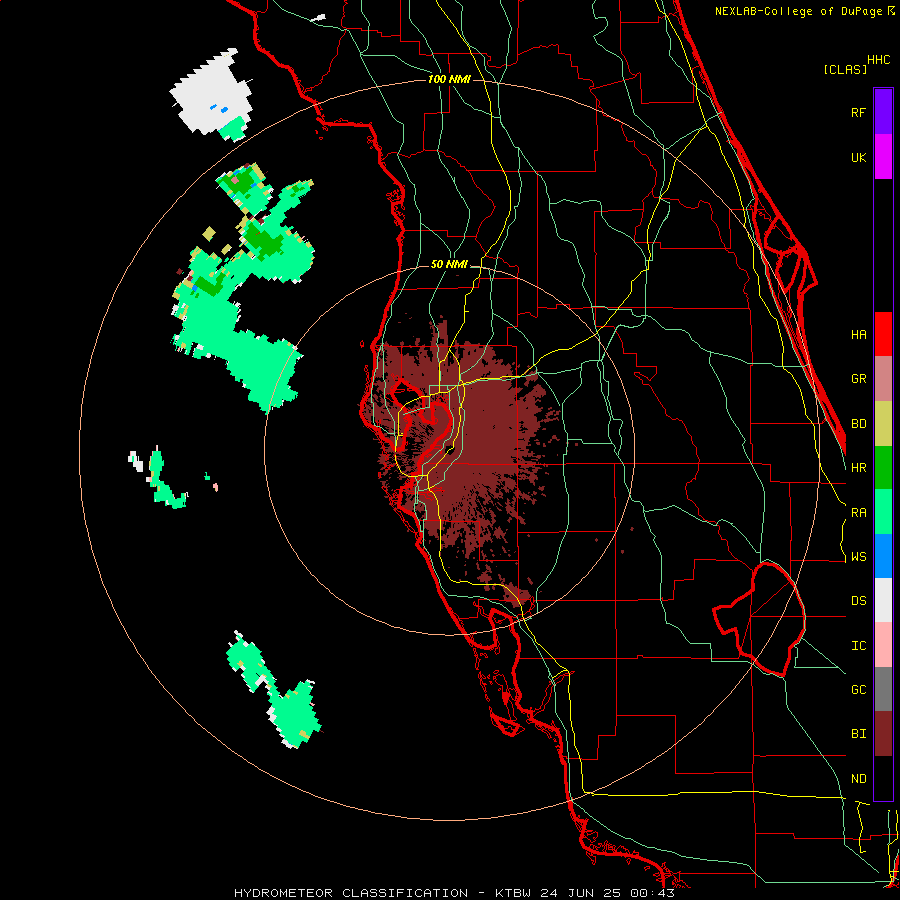Click the ND black legend swatch
Screen dimensions: 900x900
883,778
